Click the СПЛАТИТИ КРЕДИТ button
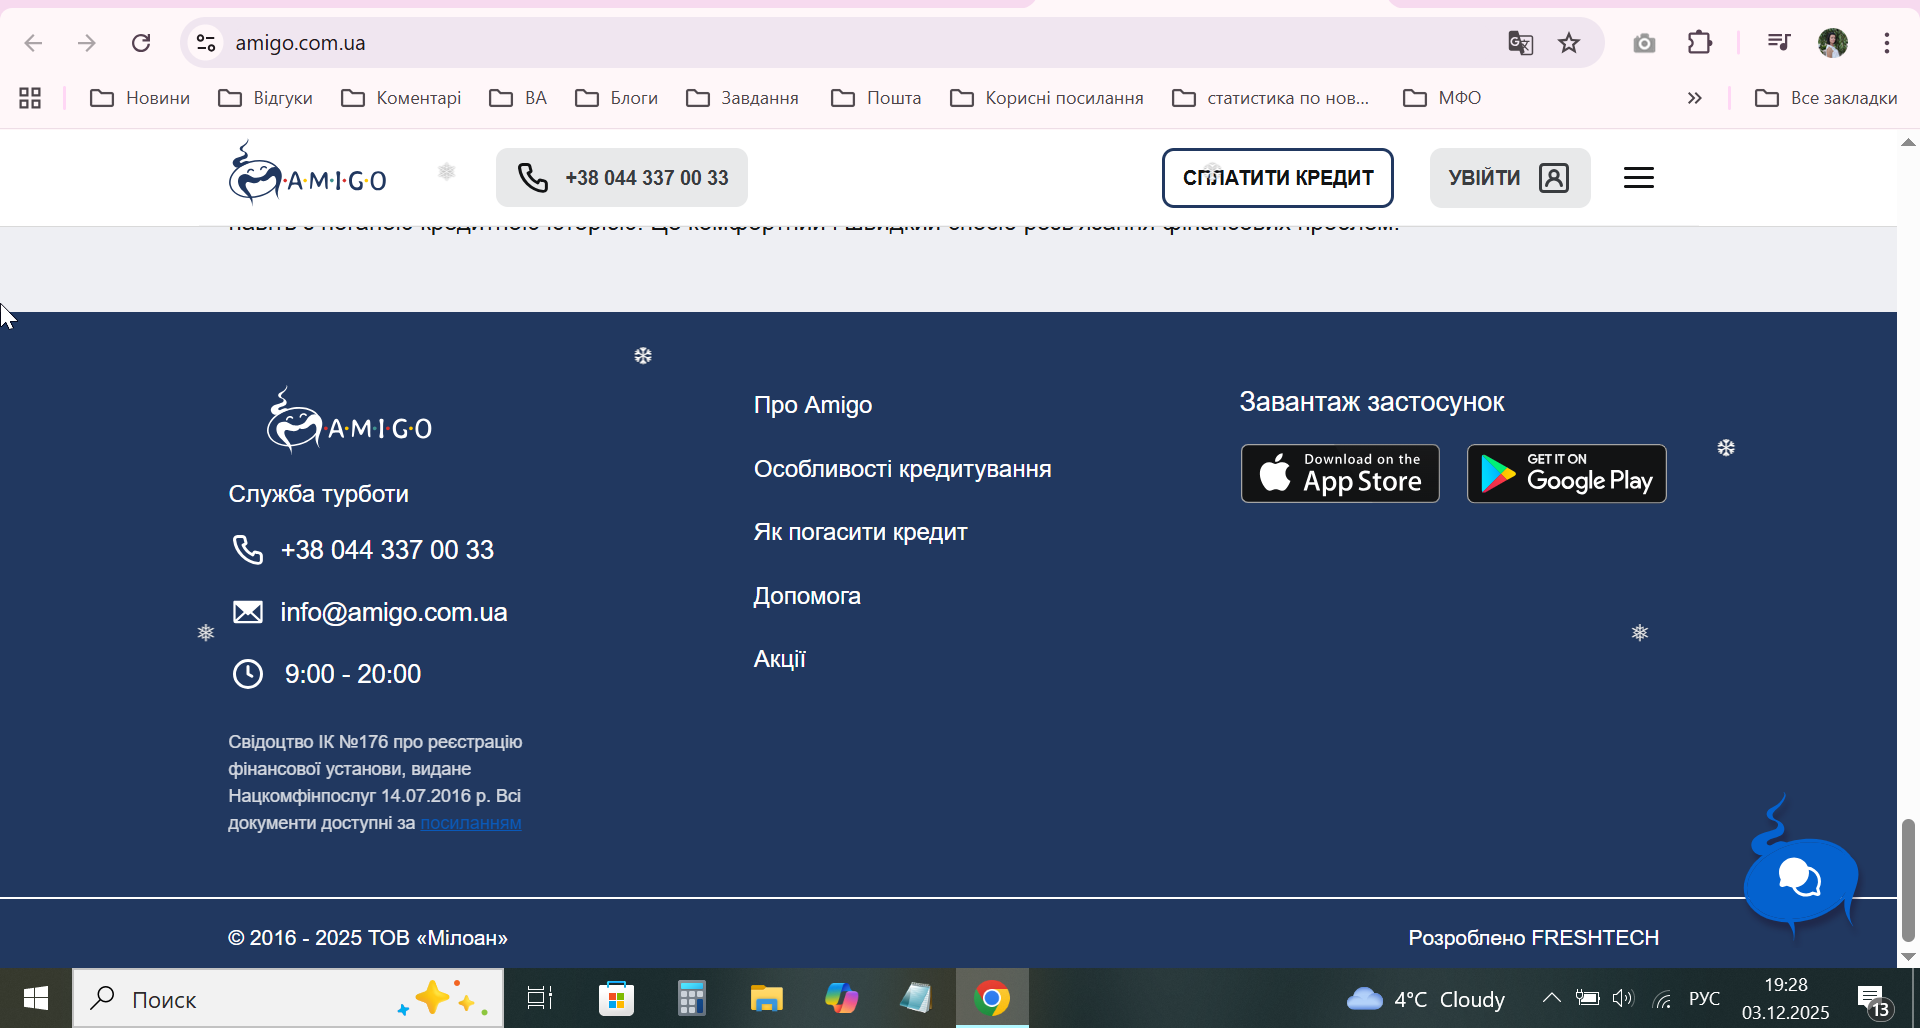The height and width of the screenshot is (1028, 1920). point(1278,178)
